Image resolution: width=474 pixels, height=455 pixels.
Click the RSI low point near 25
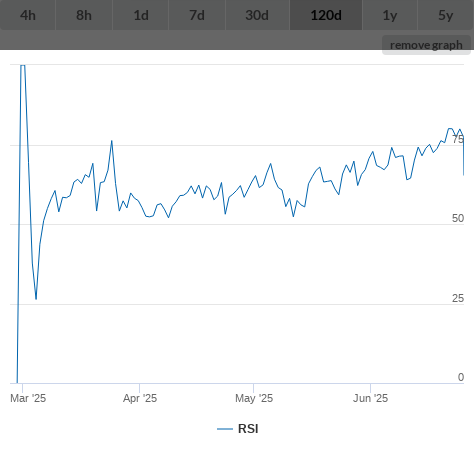click(36, 298)
